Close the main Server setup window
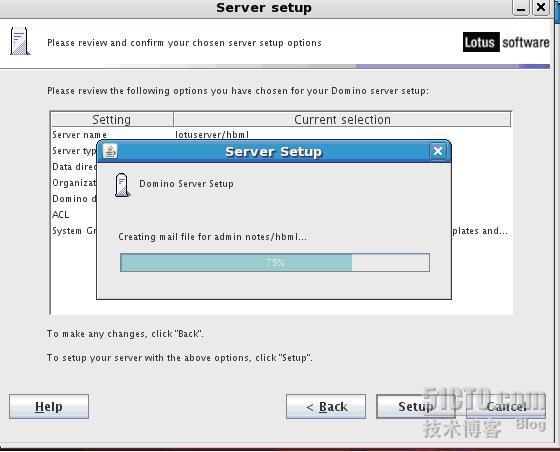The height and width of the screenshot is (452, 560). pos(541,7)
